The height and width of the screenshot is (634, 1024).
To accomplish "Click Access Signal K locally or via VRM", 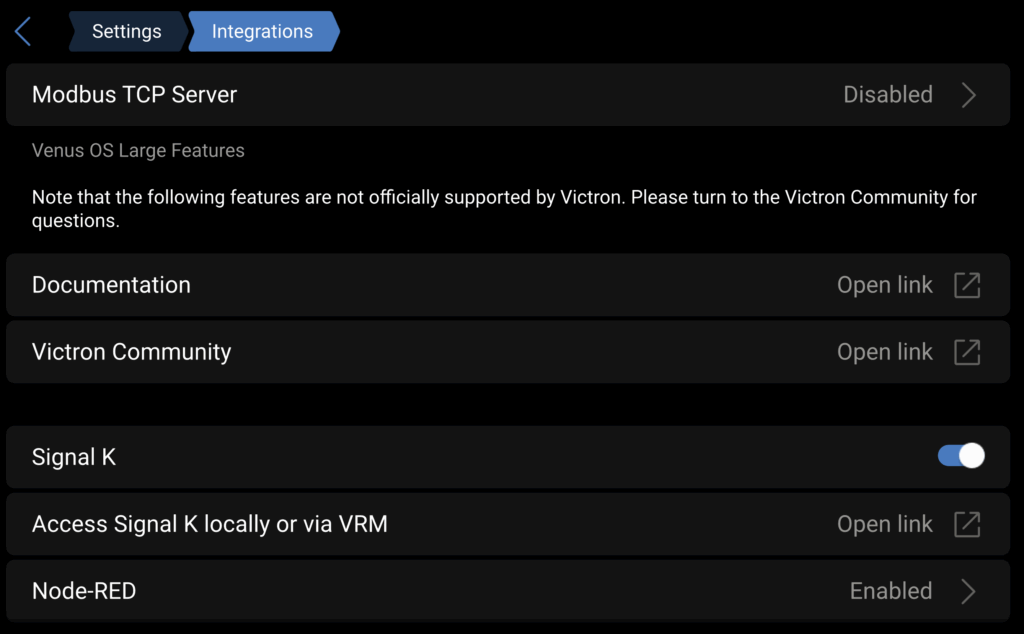I will click(x=209, y=524).
